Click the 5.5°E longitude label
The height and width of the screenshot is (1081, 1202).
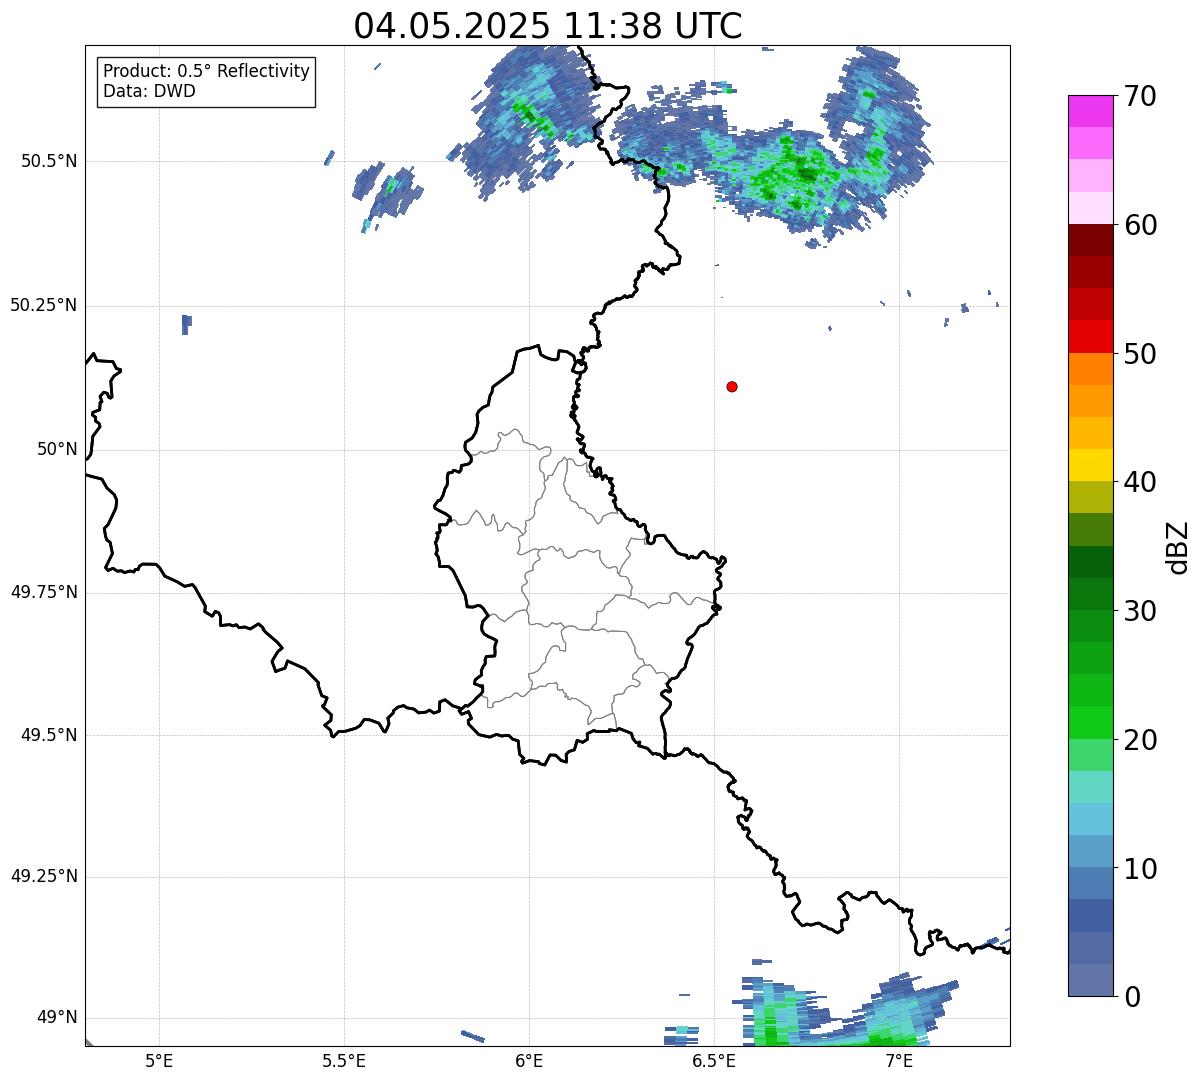point(344,1061)
